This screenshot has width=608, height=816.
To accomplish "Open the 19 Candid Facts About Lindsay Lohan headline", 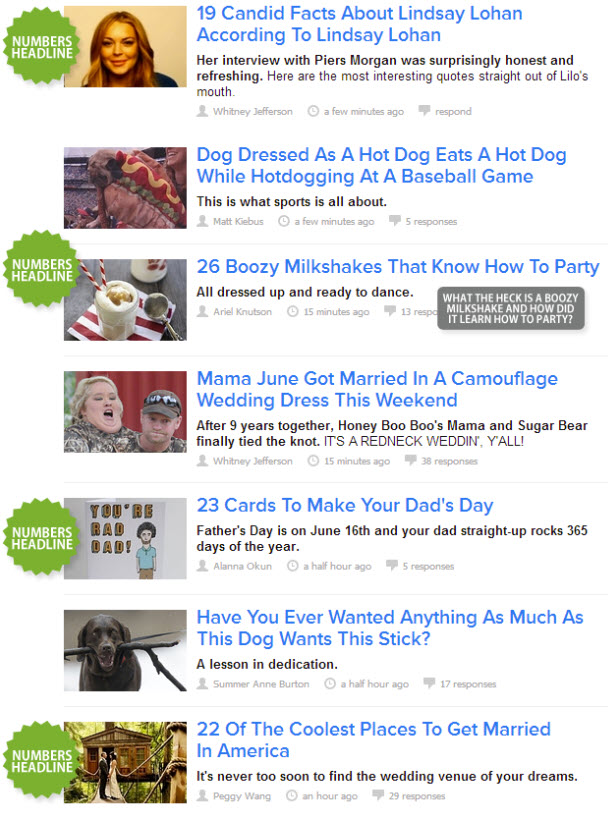I will 359,24.
